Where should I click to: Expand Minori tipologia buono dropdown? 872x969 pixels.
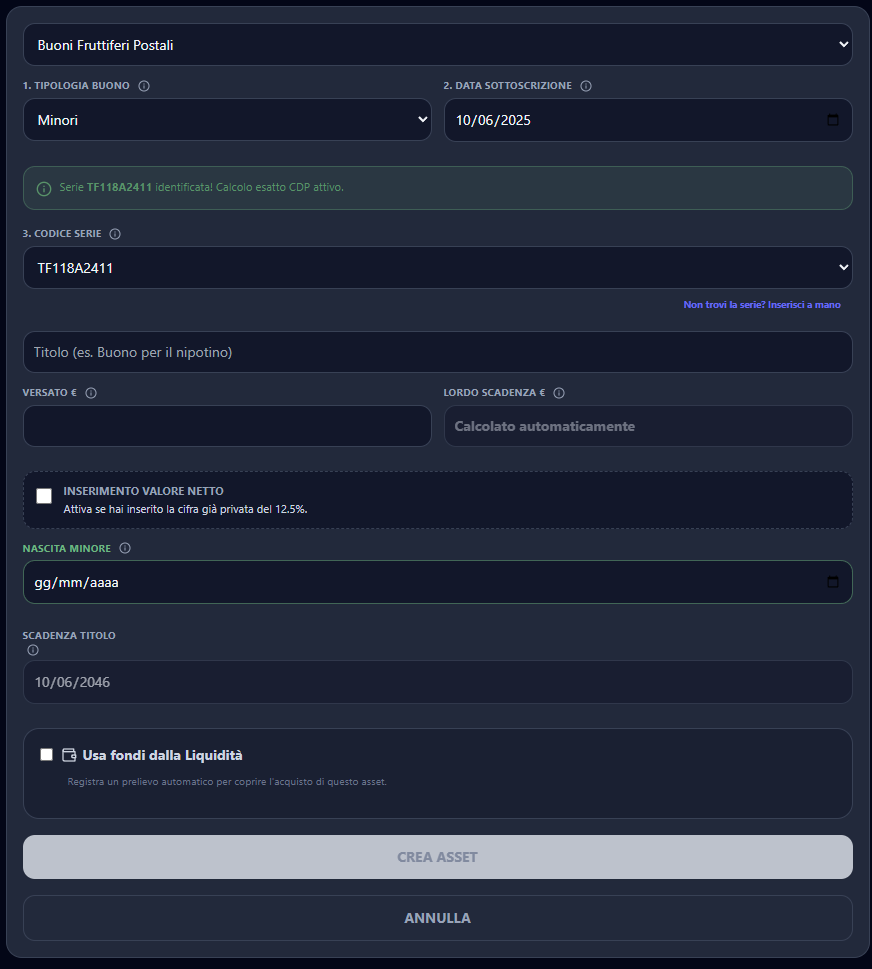pos(227,120)
